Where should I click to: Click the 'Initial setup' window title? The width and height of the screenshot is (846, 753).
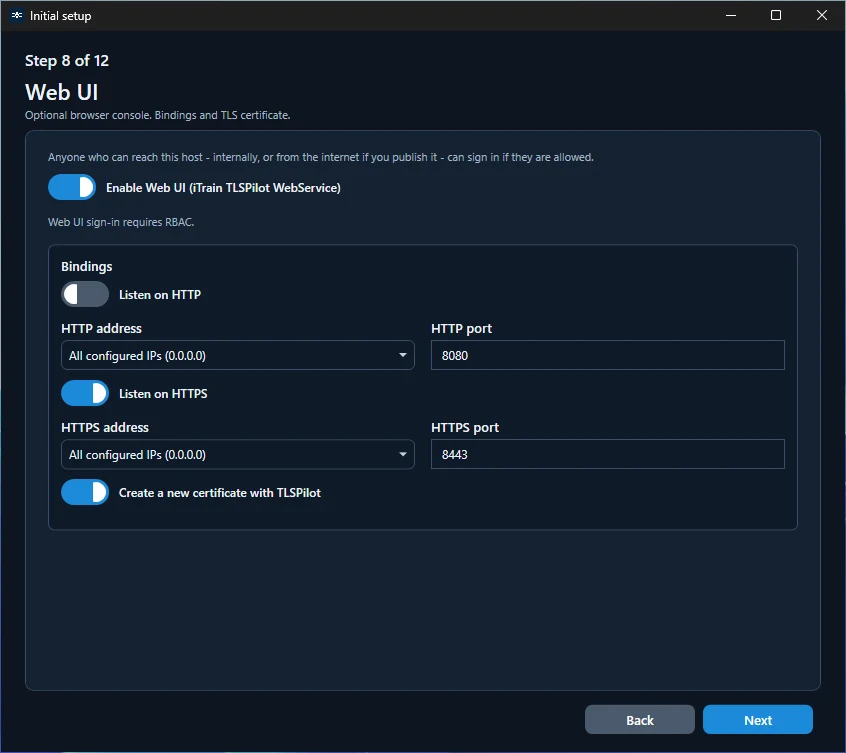click(60, 16)
